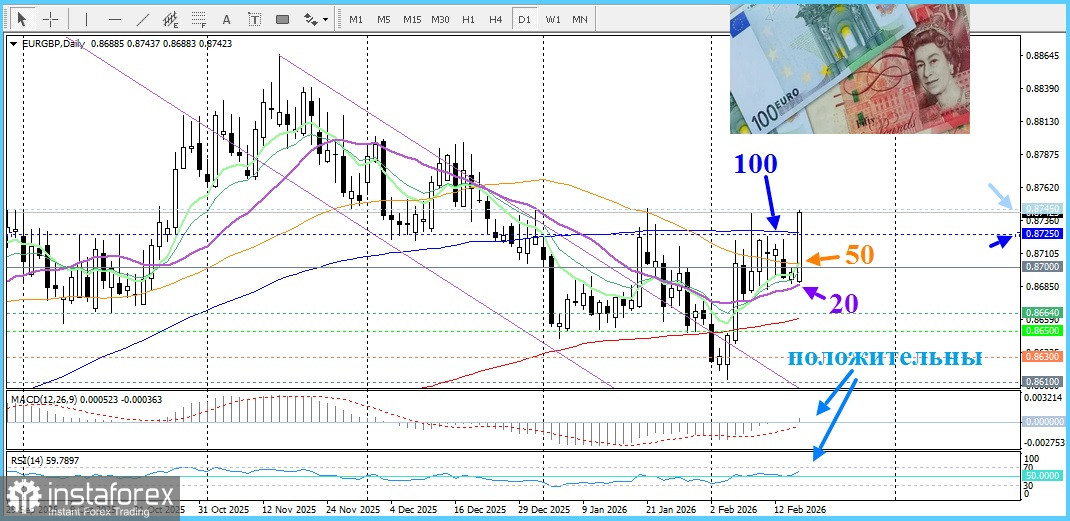Click the 21 Jan 2026 date label
Screen dimensions: 1070x521
[x=670, y=510]
